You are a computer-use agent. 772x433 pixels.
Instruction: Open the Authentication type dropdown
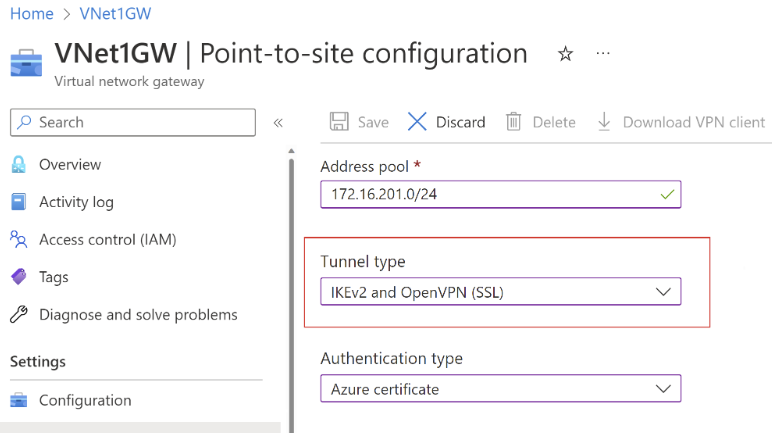[x=501, y=389]
